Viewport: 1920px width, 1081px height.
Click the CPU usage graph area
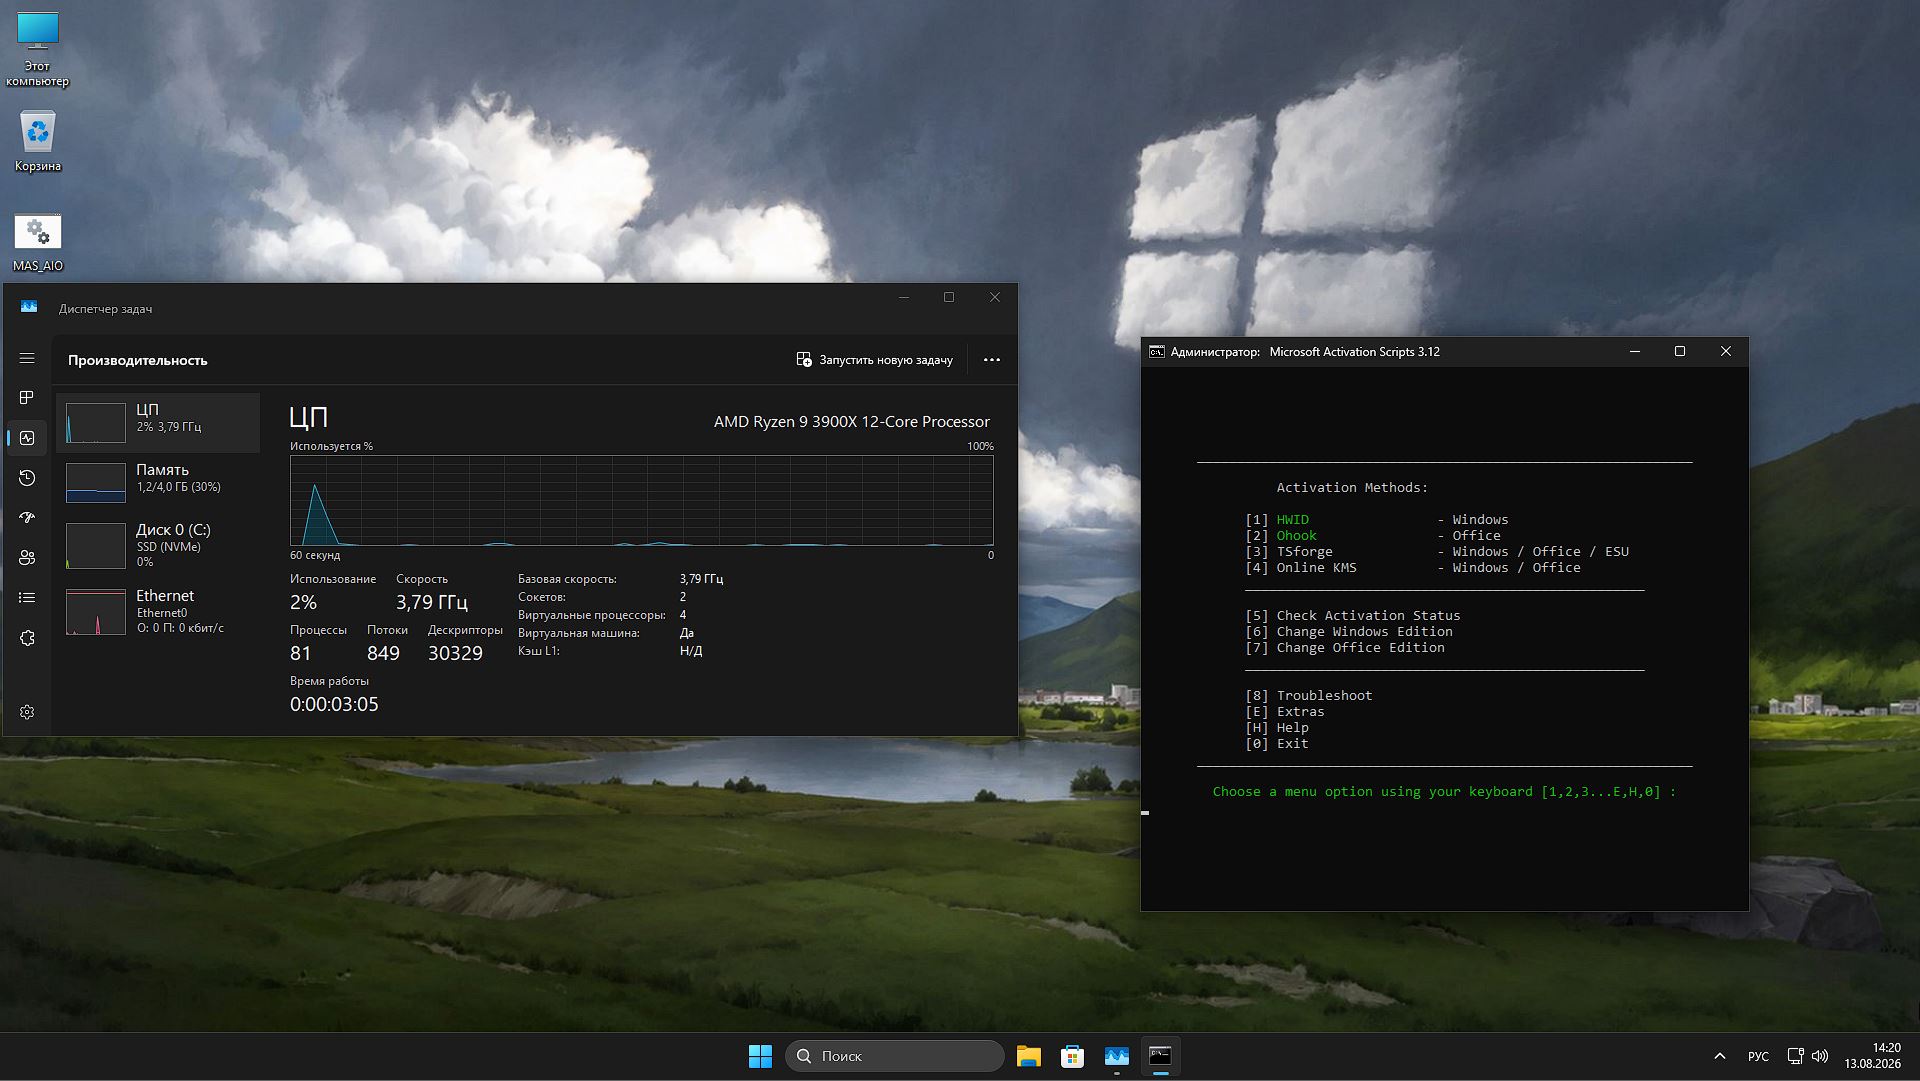[642, 500]
